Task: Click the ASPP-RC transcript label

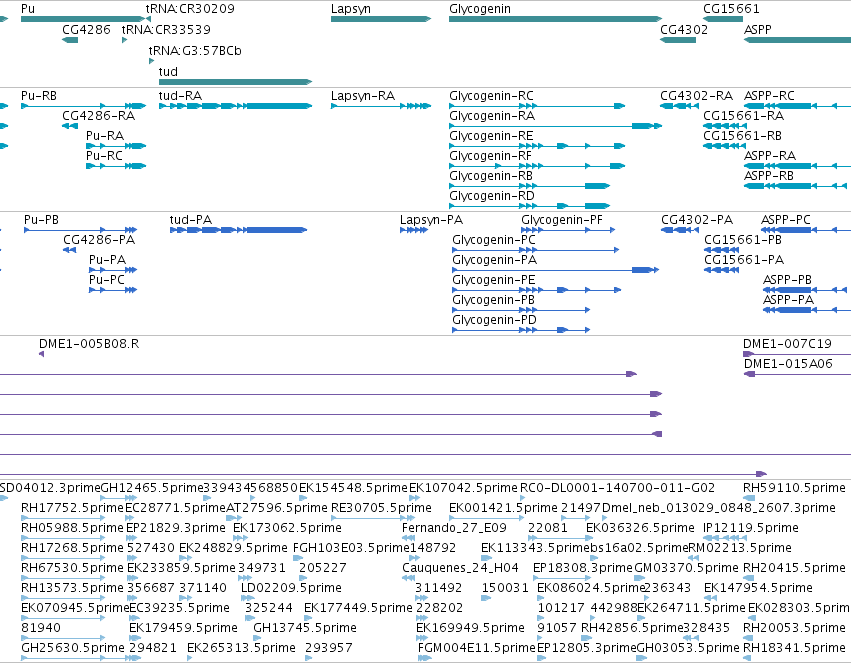Action: click(769, 95)
